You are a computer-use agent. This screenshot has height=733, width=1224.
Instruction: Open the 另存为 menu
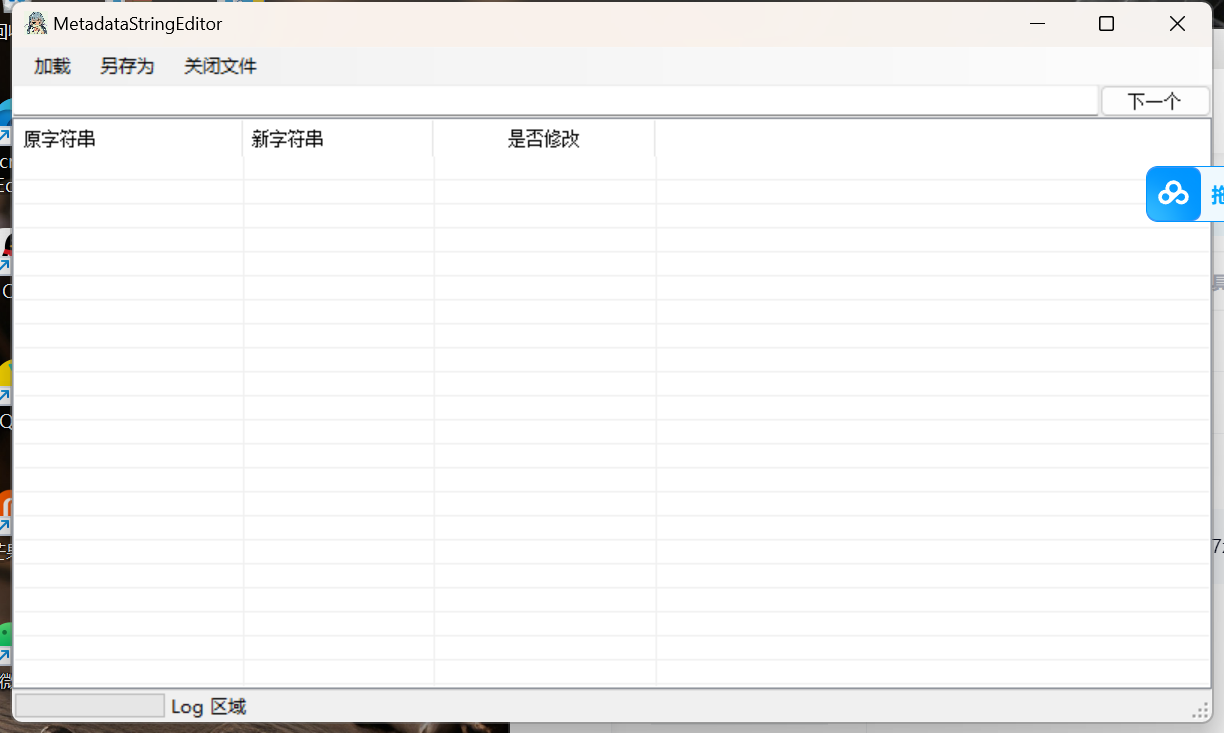point(127,66)
